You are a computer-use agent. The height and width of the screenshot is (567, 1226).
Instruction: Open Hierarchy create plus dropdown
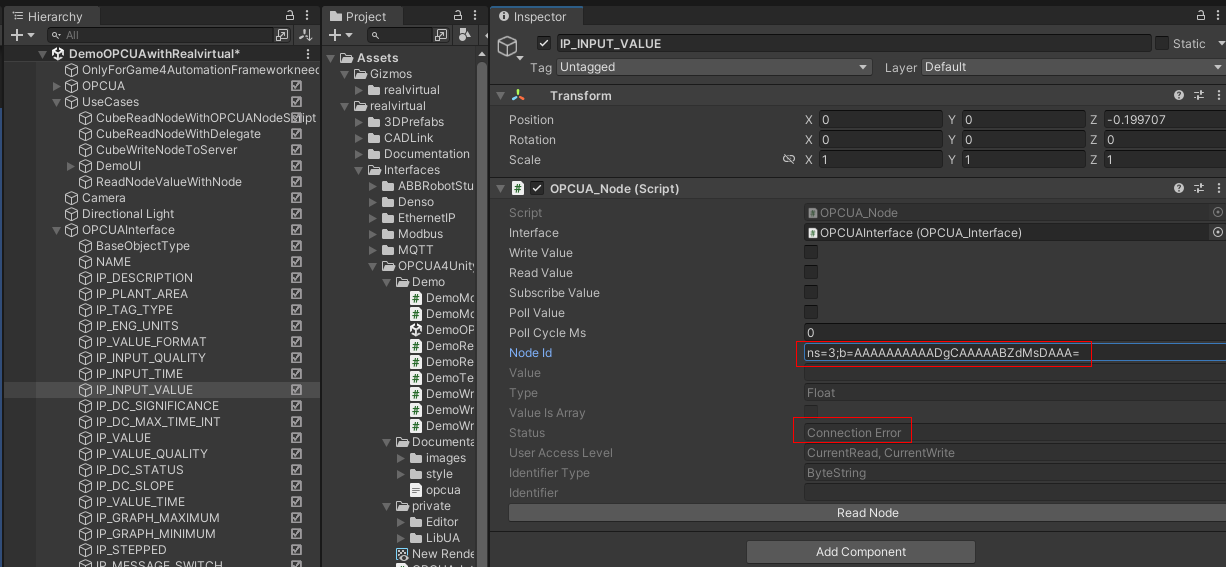tap(20, 35)
